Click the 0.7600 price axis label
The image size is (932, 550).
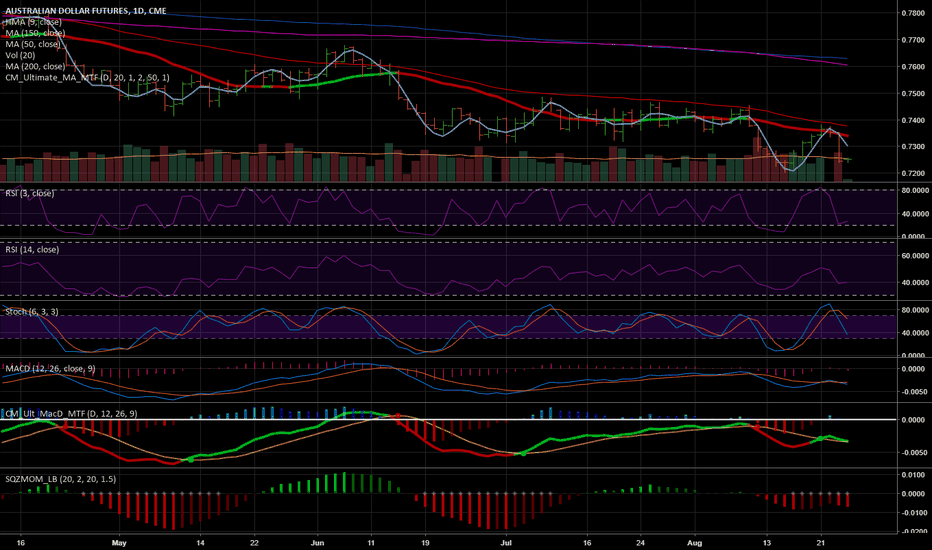click(x=913, y=67)
